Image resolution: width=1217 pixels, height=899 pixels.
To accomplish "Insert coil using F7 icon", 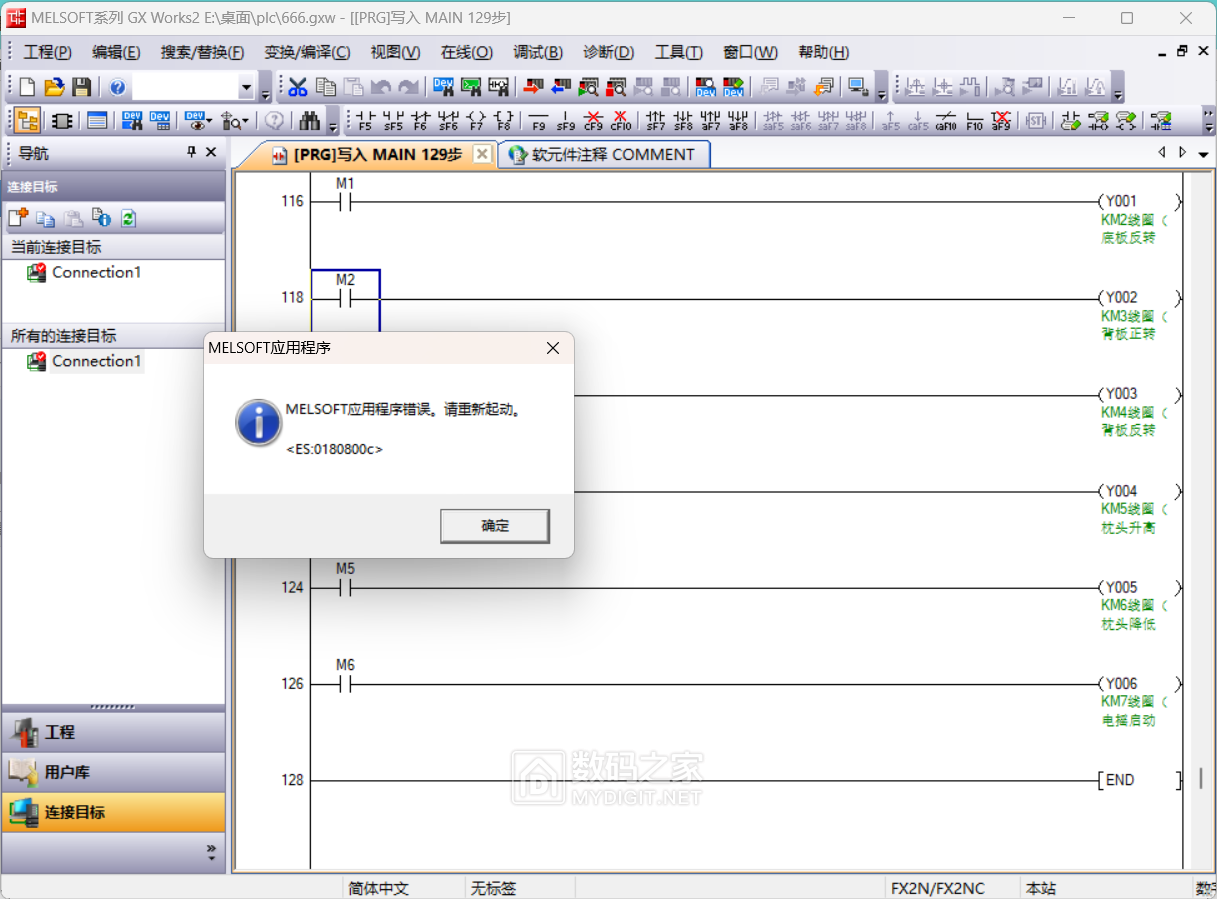I will pos(476,121).
